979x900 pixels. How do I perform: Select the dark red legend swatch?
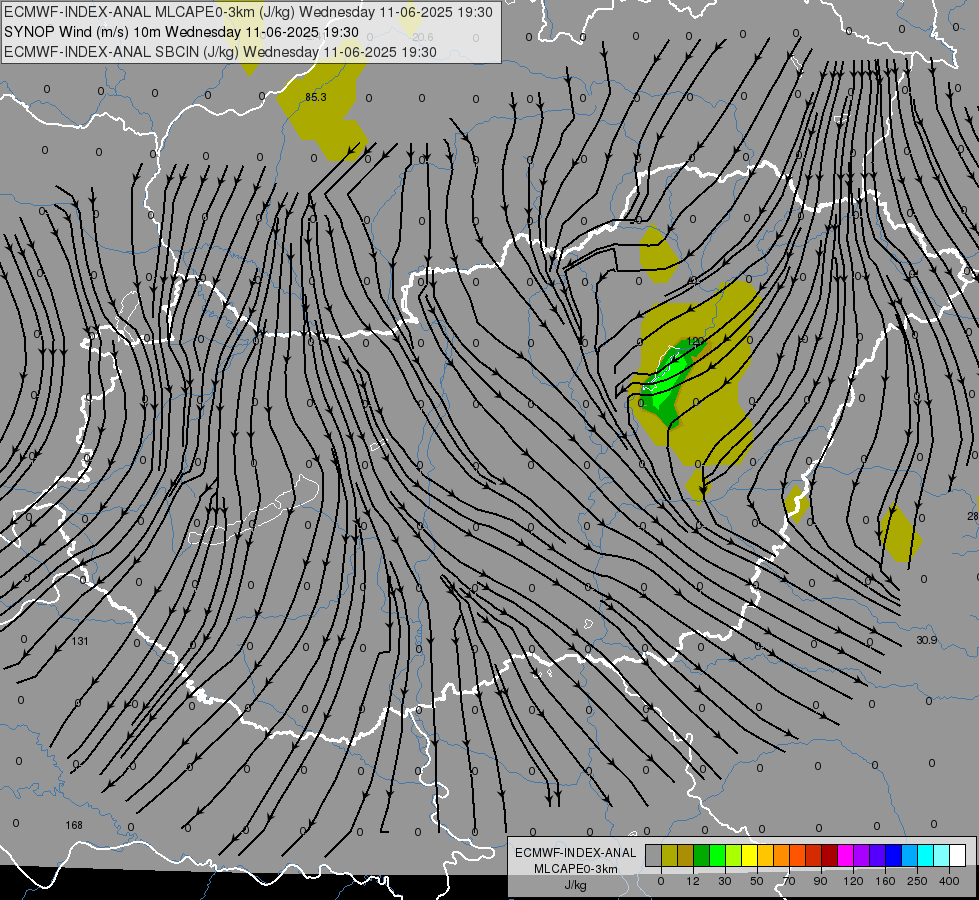pos(830,856)
